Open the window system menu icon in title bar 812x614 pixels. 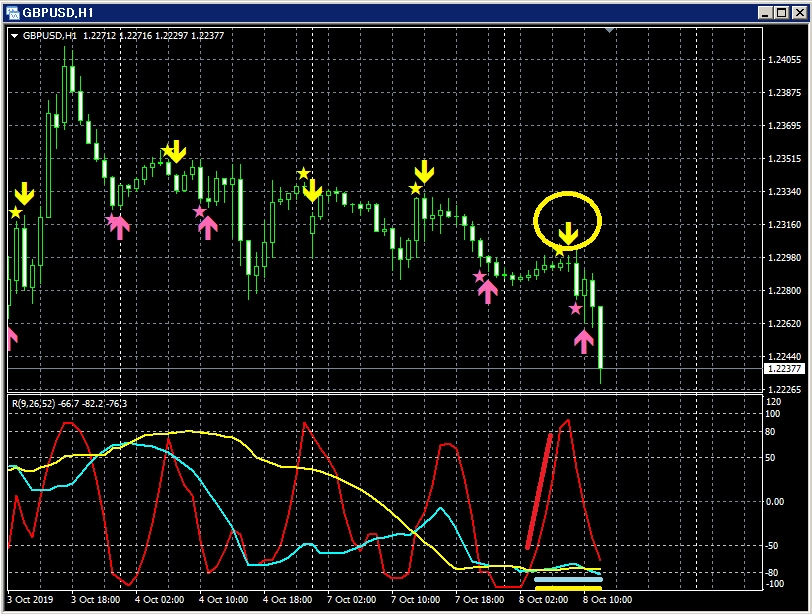[13, 11]
